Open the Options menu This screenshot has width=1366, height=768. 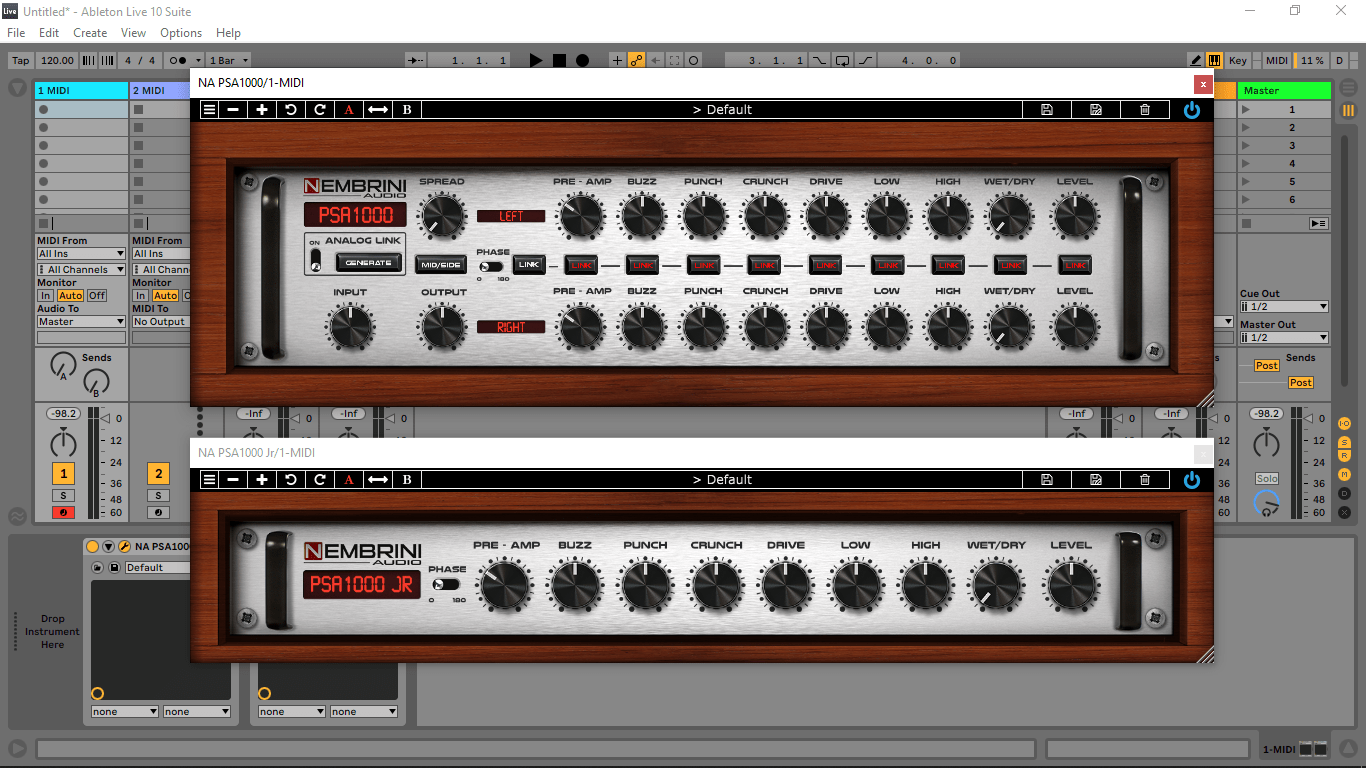(181, 33)
